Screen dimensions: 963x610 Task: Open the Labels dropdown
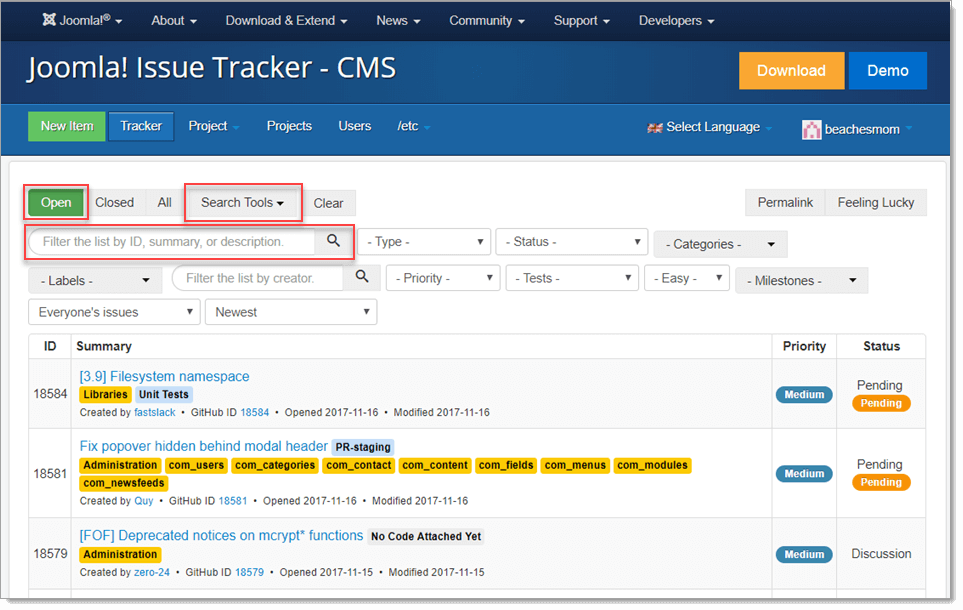point(95,281)
